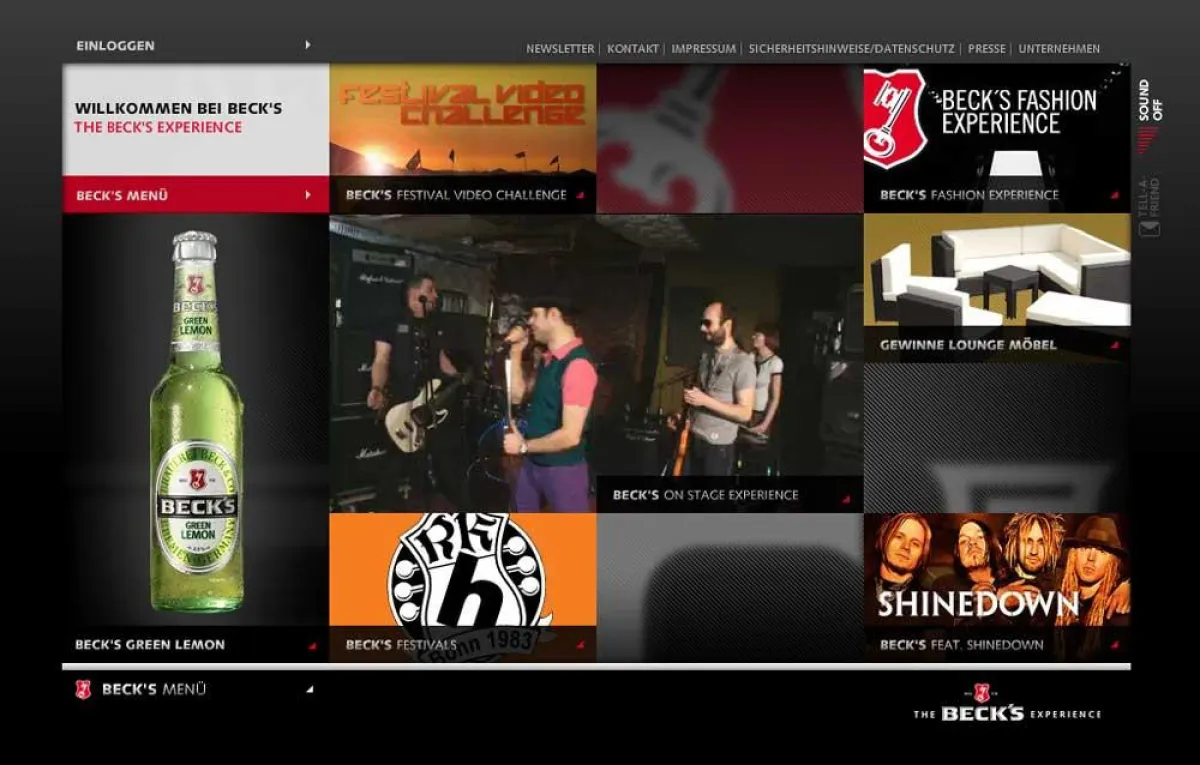
Task: Open the Newsletter menu item
Action: coord(559,49)
